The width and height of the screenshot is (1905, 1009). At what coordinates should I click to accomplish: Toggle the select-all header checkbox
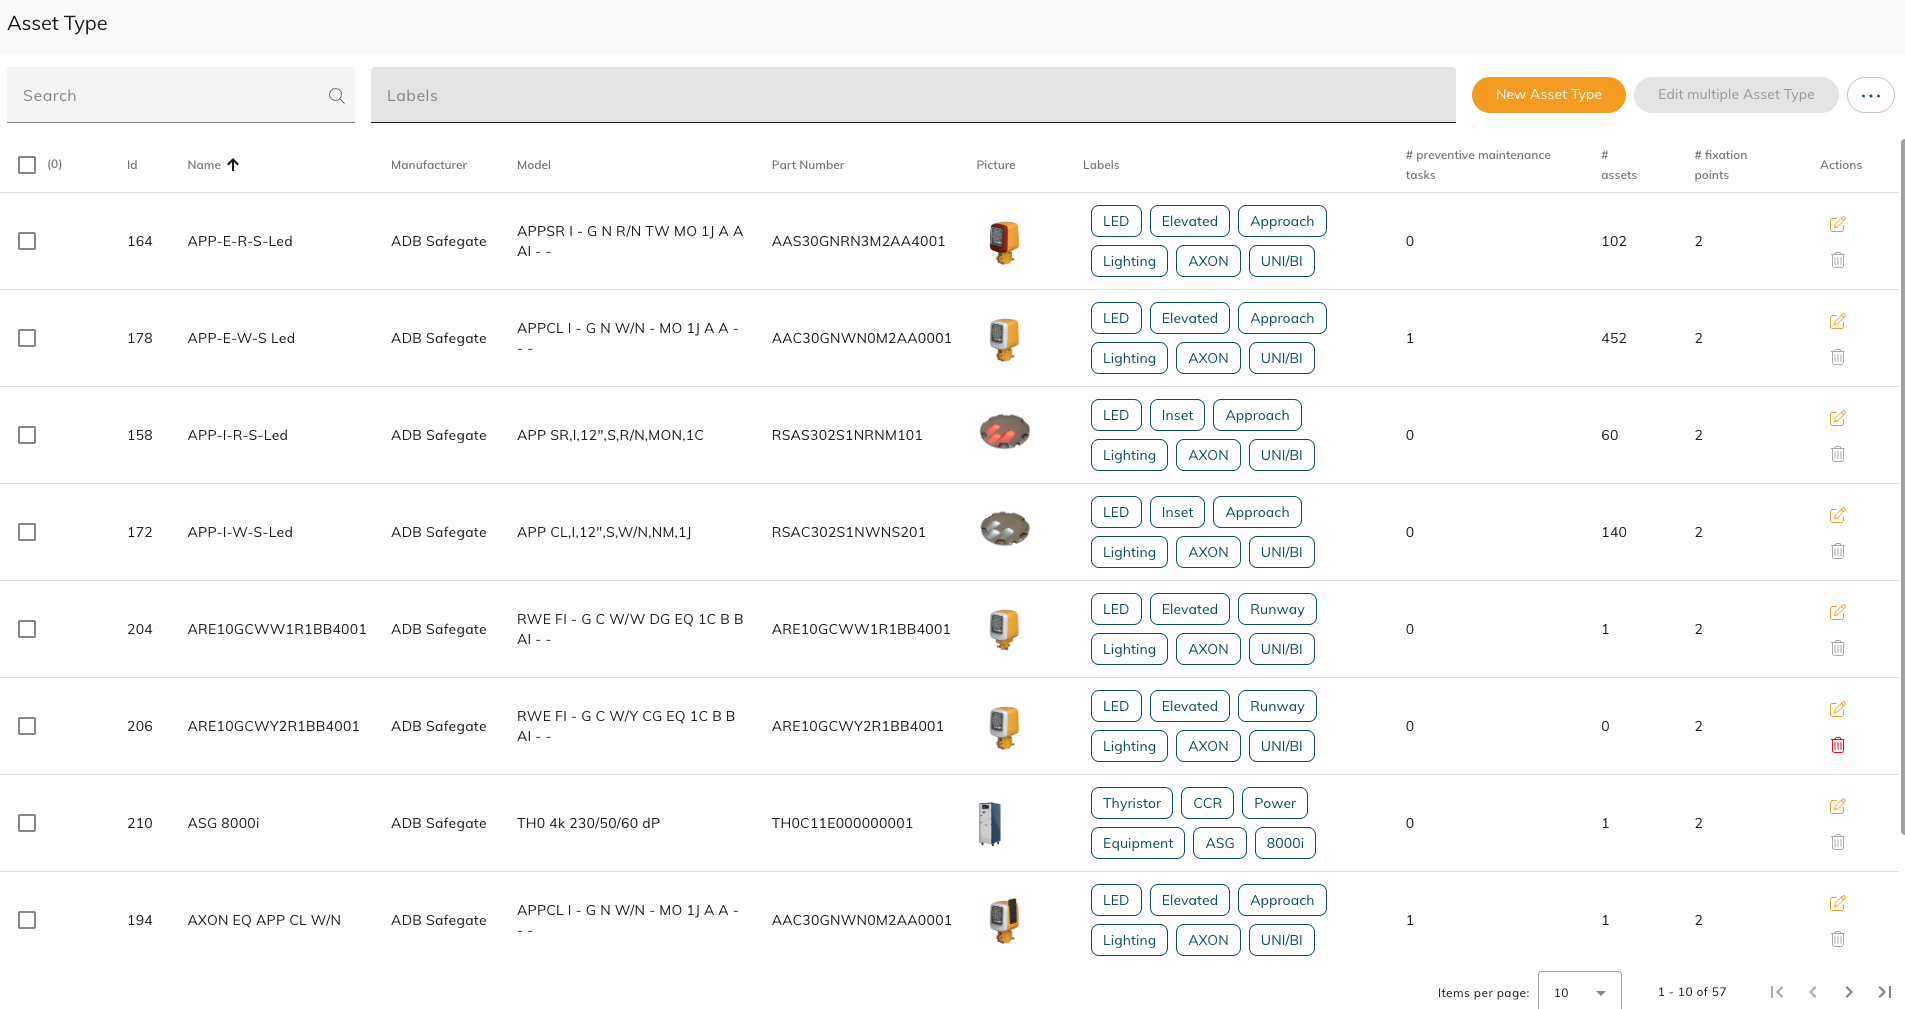pos(27,164)
